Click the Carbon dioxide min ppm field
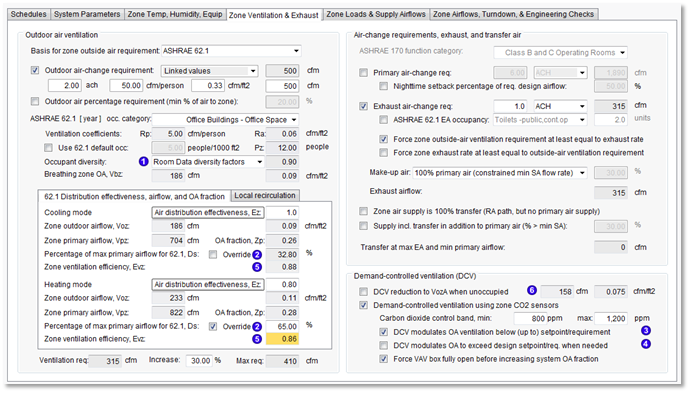Image resolution: width=690 pixels, height=393 pixels. click(x=530, y=318)
